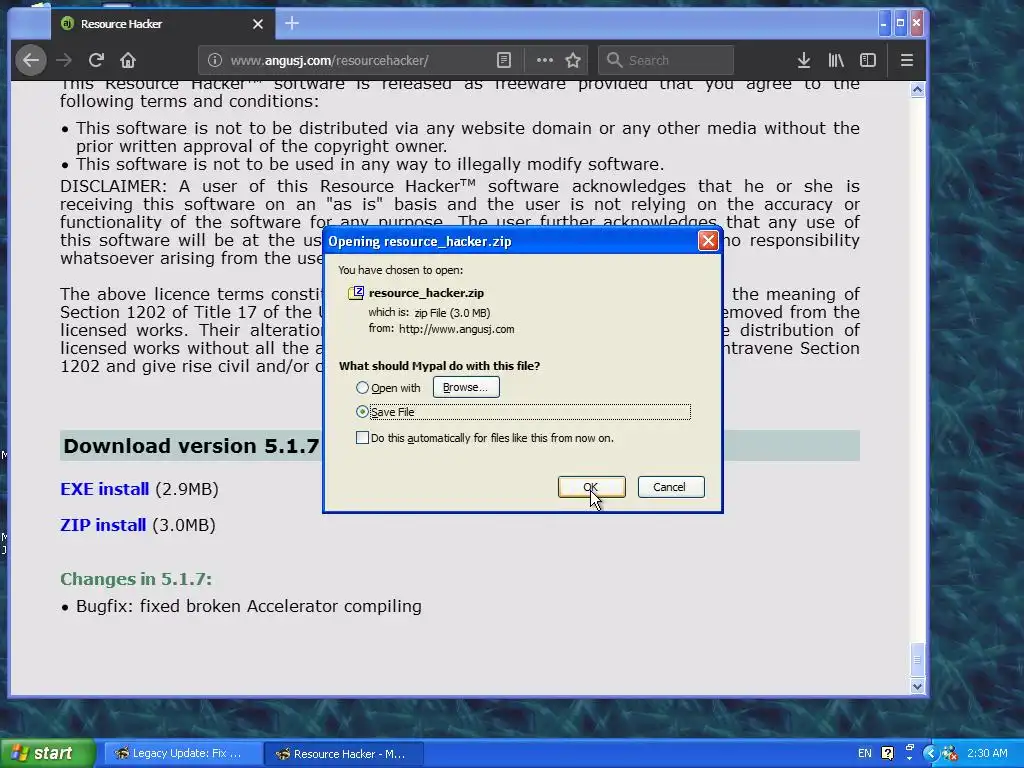Viewport: 1024px width, 768px height.
Task: Open the library icon
Action: 836,61
